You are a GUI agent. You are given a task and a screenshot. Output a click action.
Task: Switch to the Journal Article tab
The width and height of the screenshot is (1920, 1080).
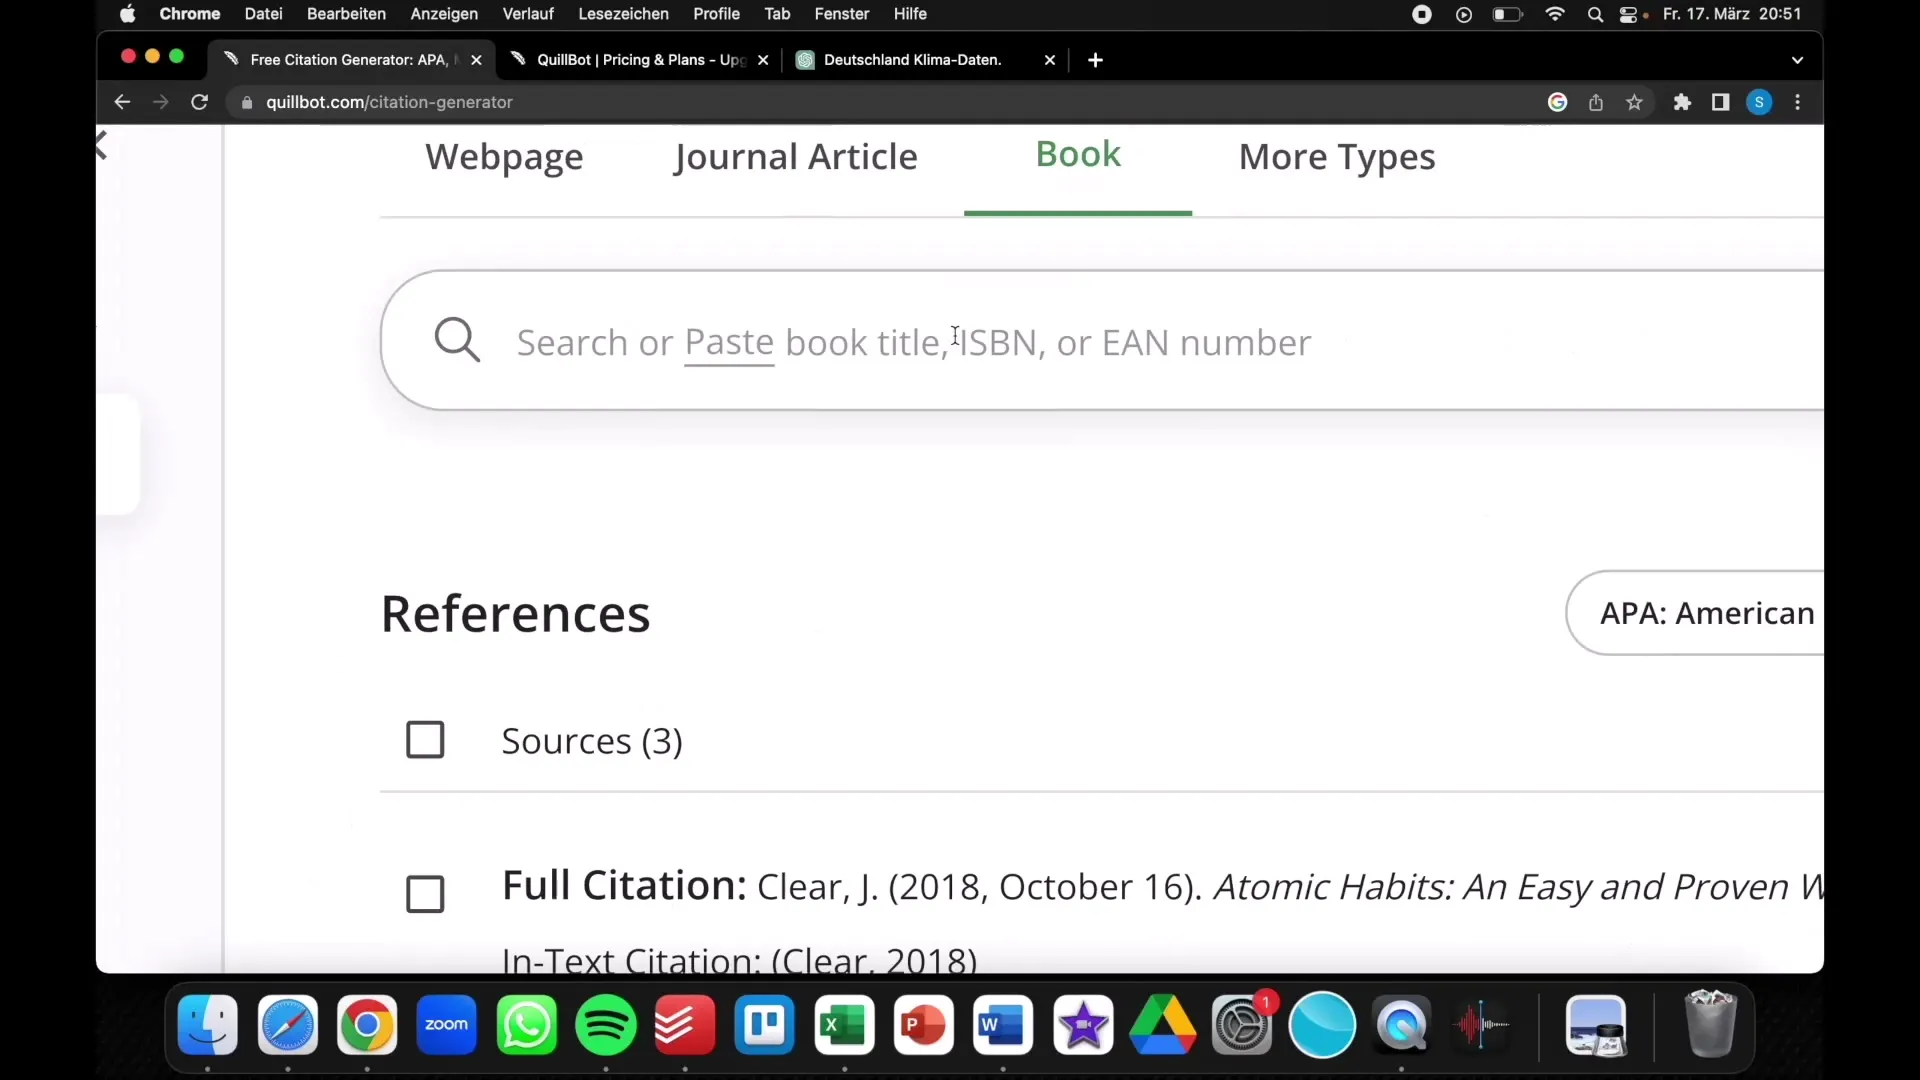point(795,156)
